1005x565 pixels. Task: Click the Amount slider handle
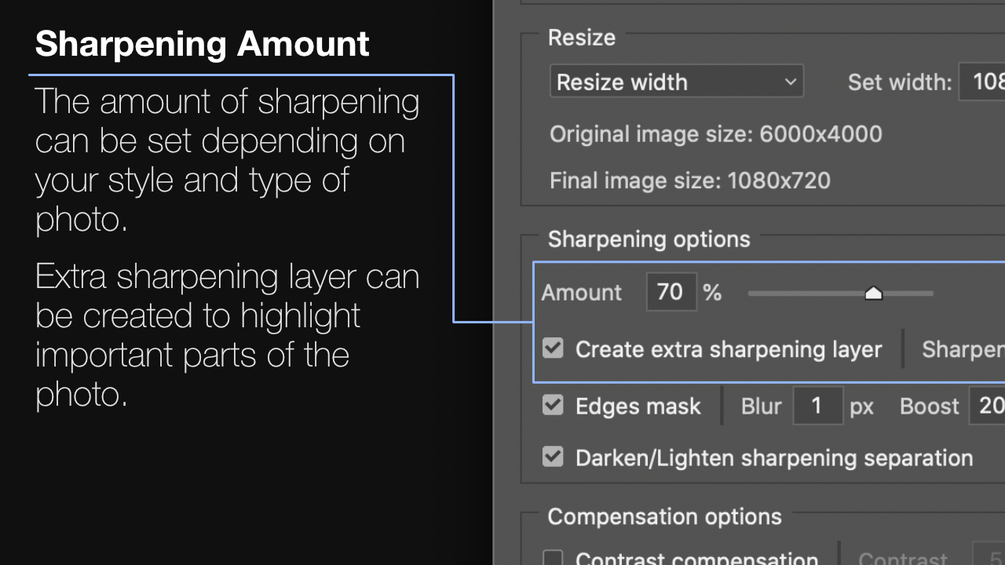click(873, 293)
